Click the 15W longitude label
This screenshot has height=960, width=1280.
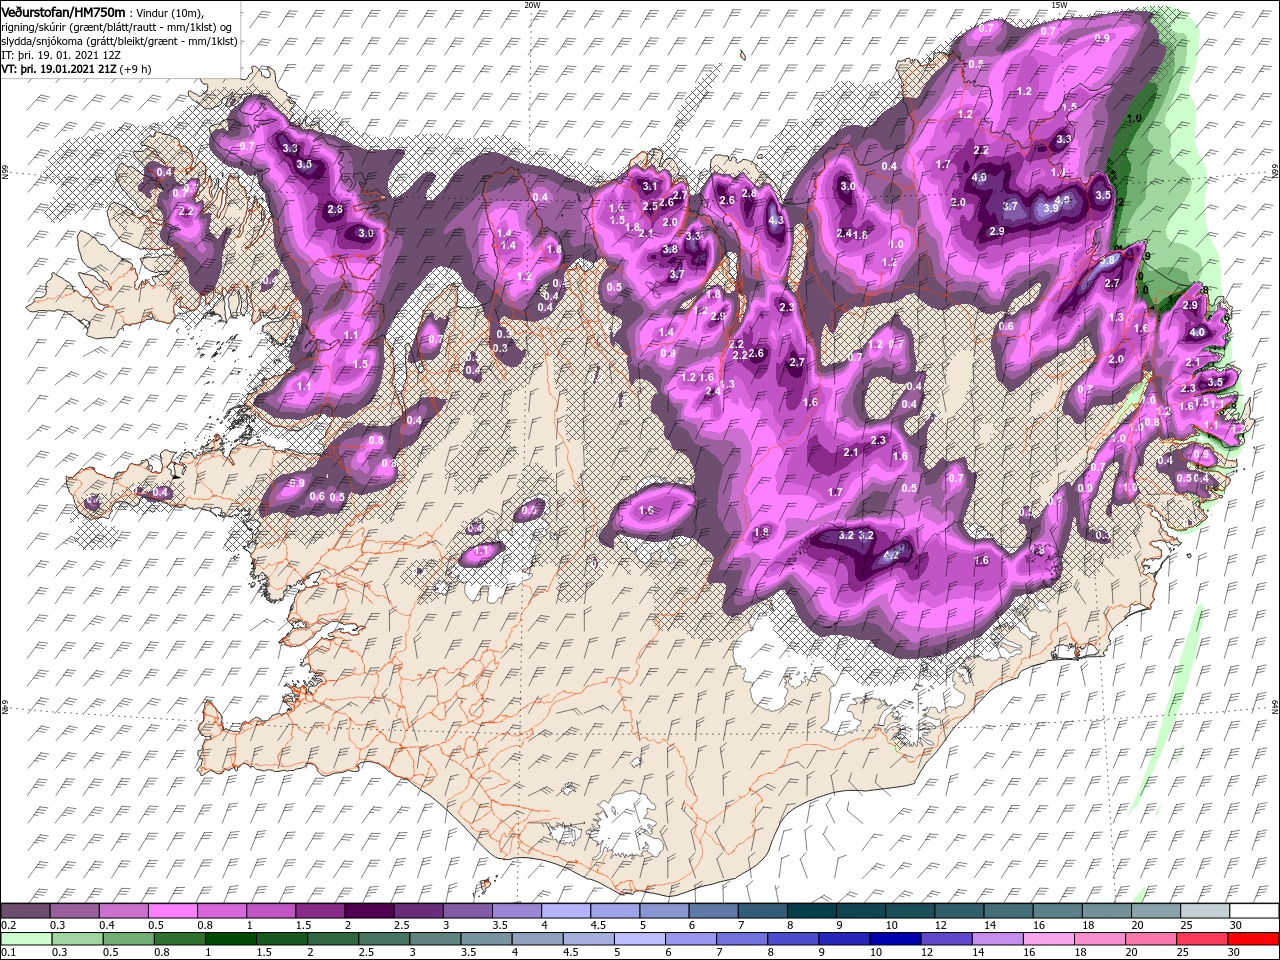coord(1059,5)
